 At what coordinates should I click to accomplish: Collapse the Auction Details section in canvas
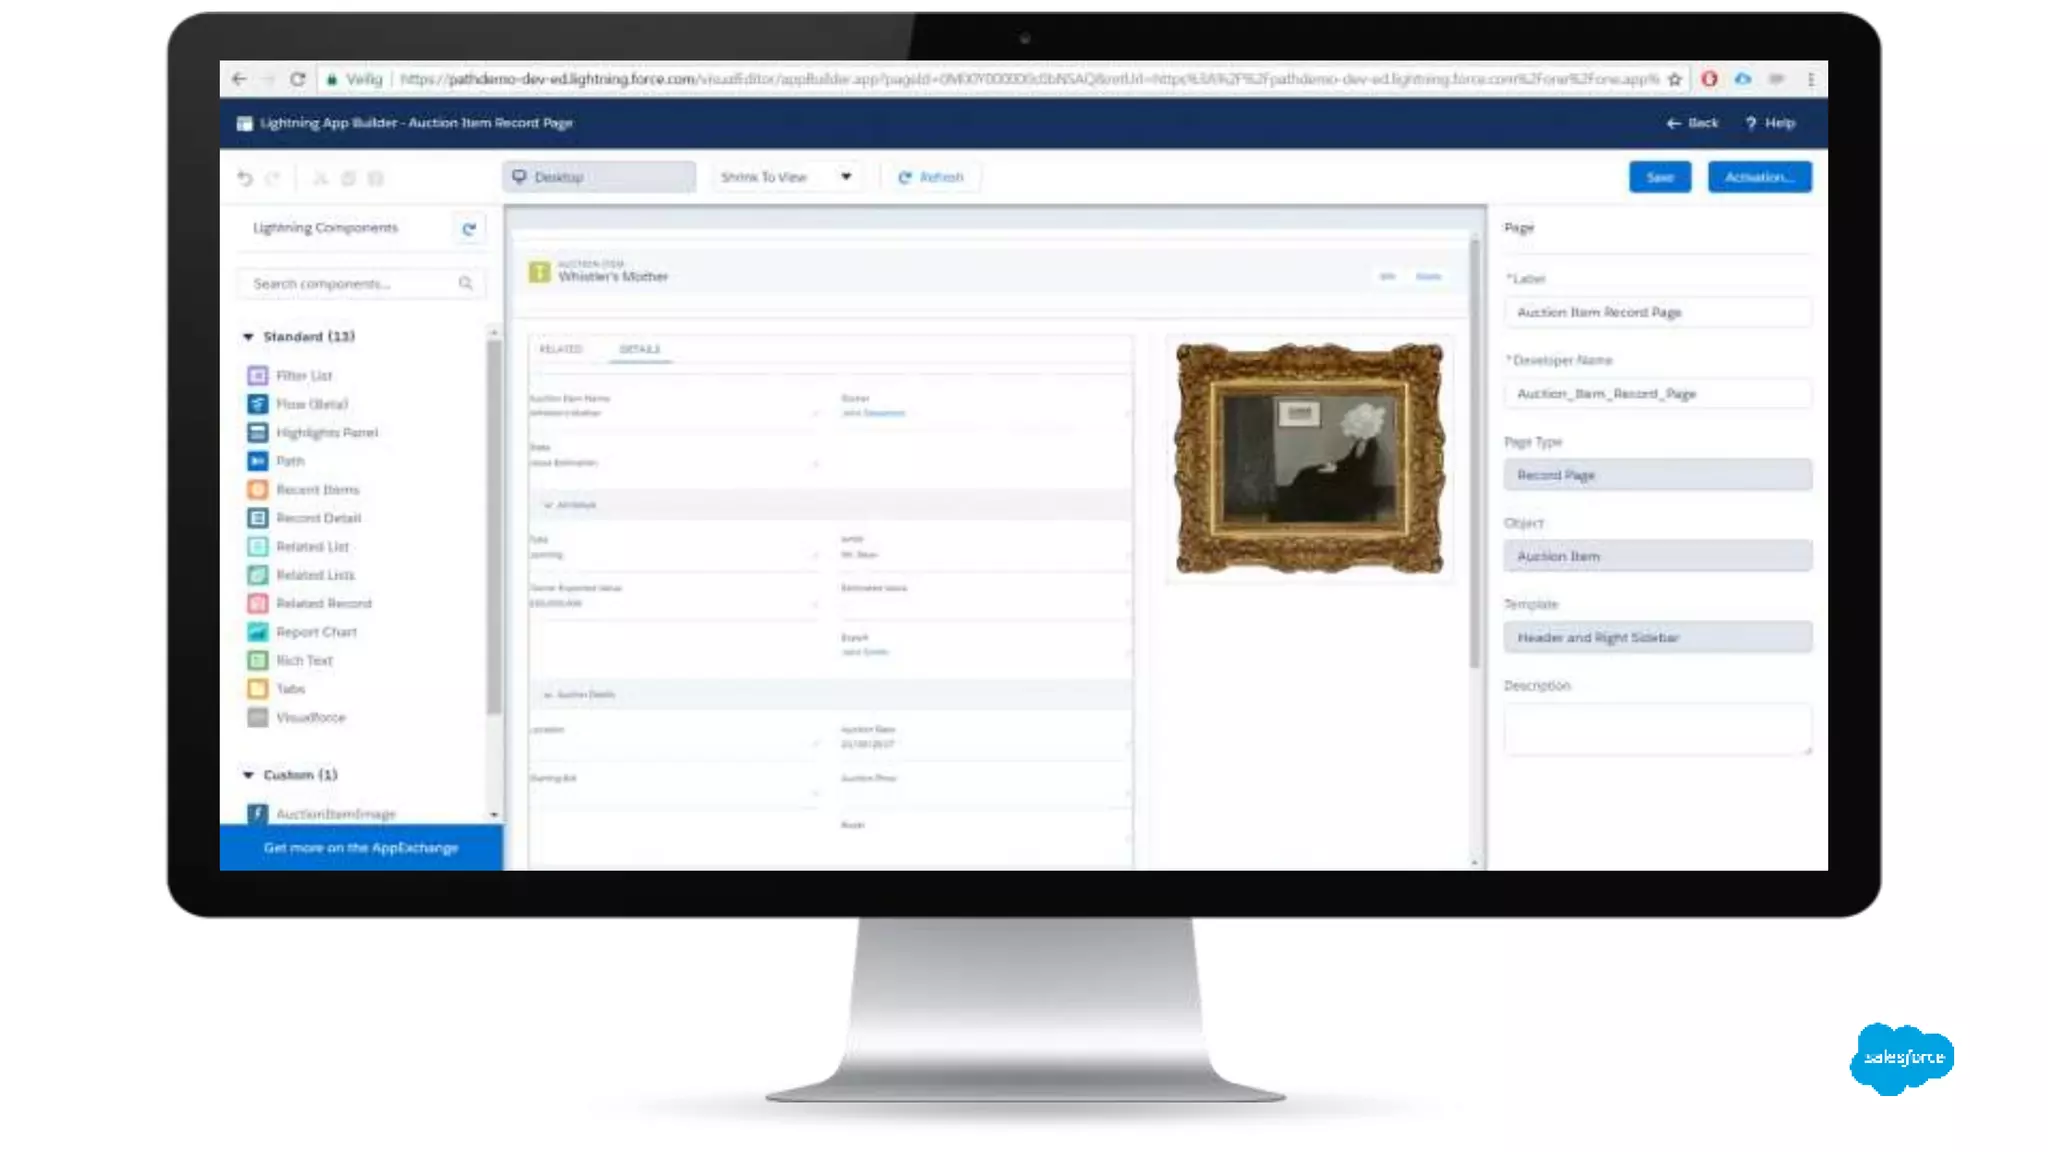point(548,694)
